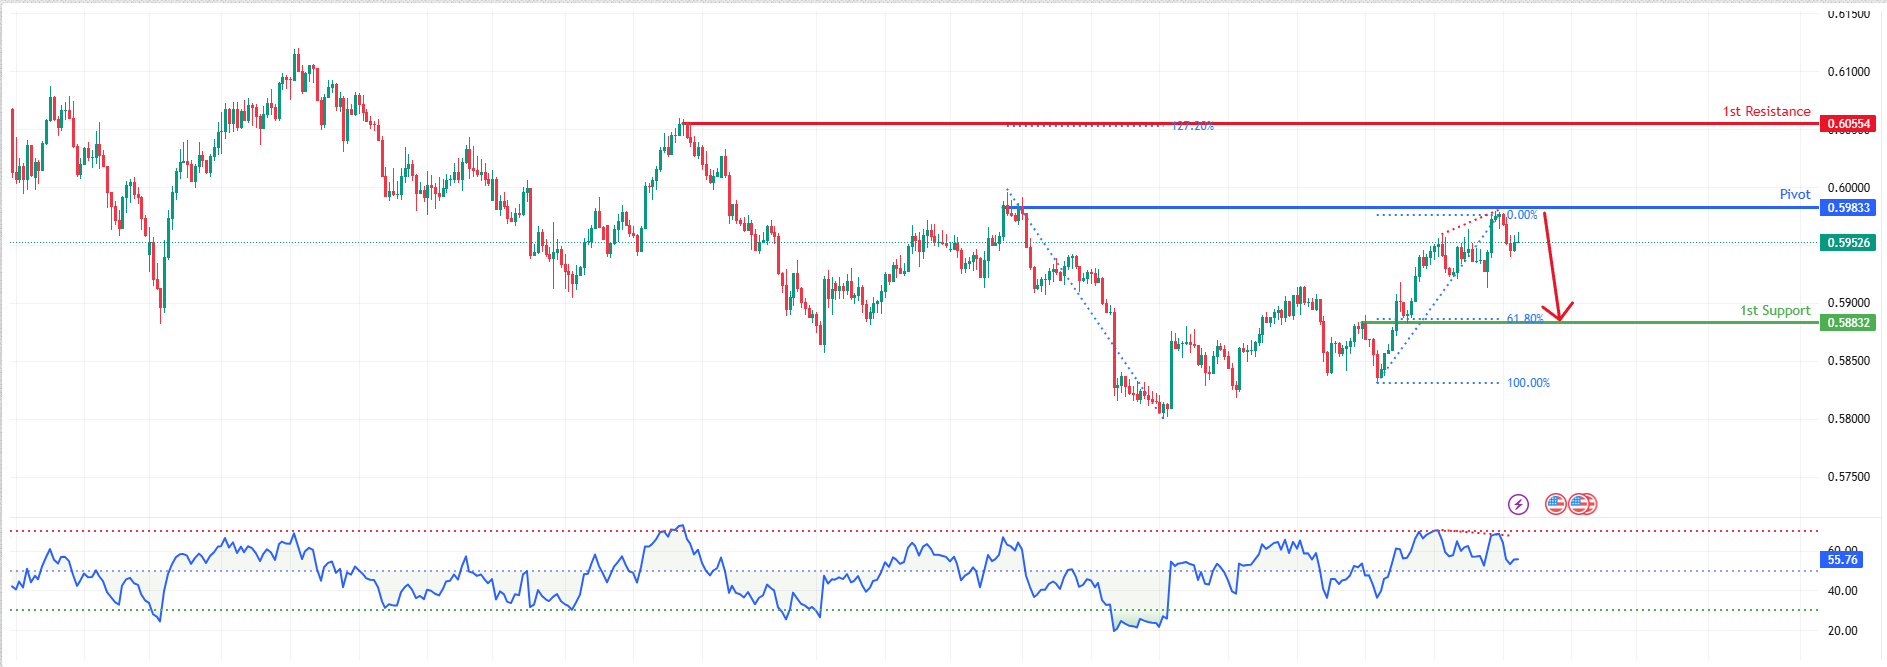Click the 0.61000 price axis value
1887x667 pixels.
(x=1848, y=72)
